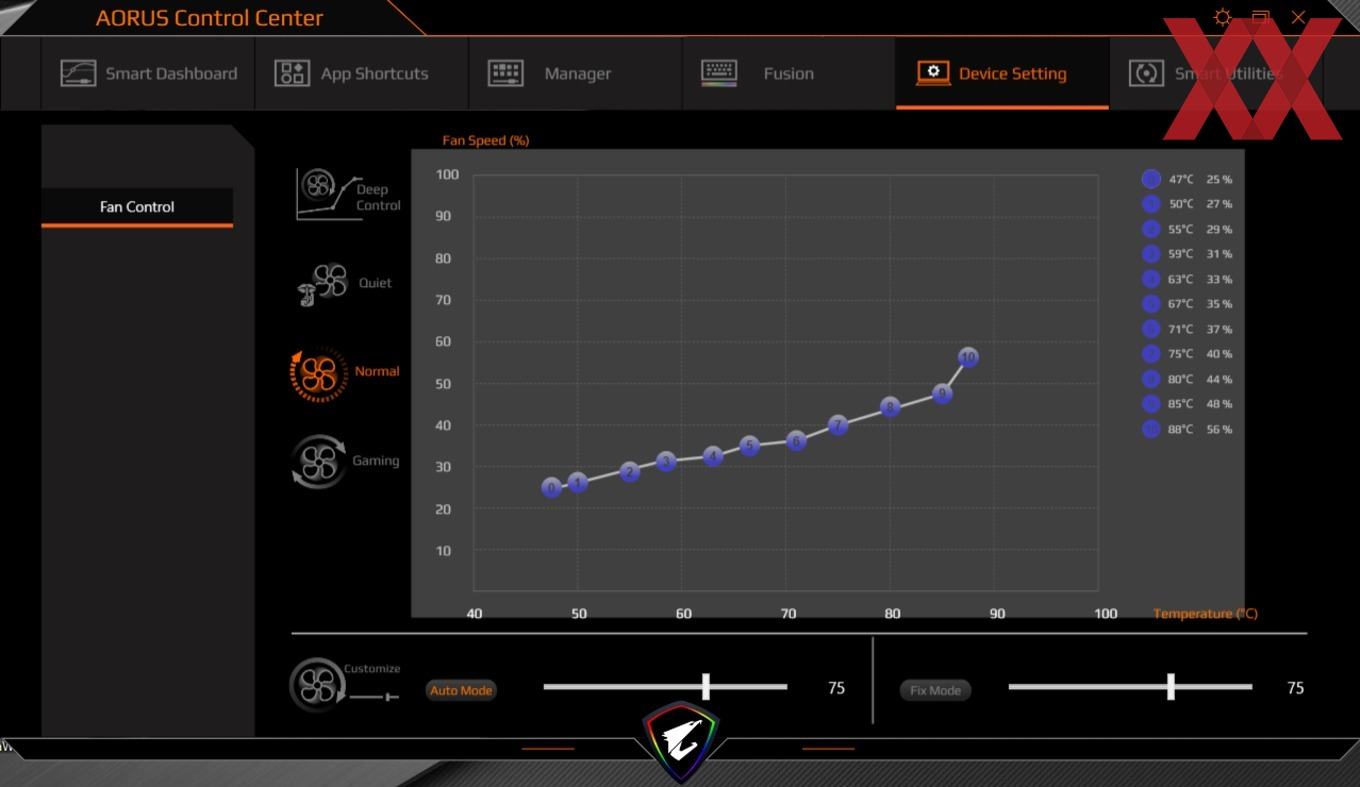Enable Fix Mode
This screenshot has width=1360, height=787.
(x=935, y=690)
